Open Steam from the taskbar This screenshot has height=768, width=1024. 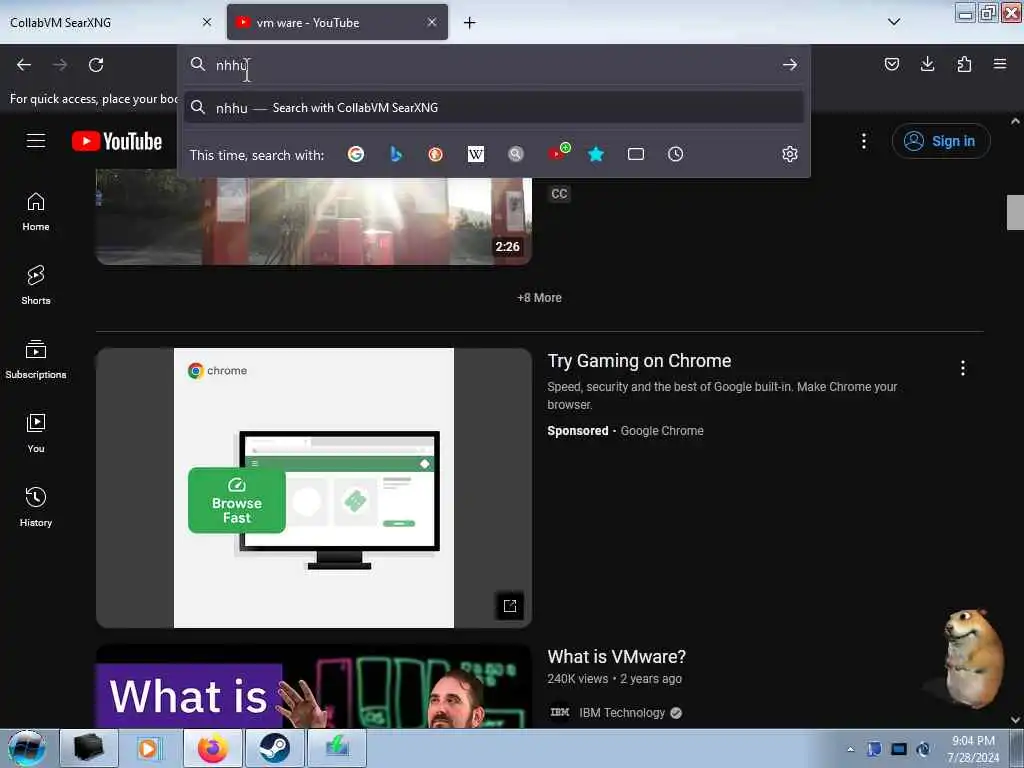click(274, 748)
